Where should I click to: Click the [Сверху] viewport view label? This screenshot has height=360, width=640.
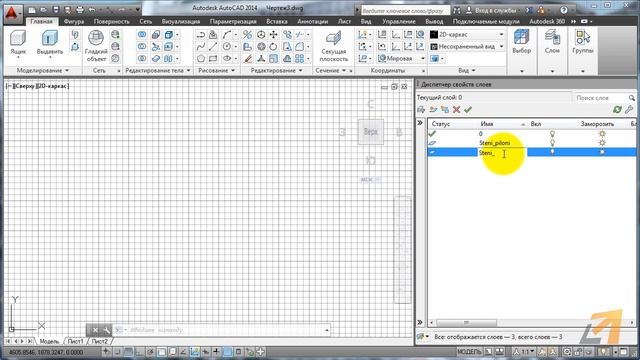point(25,86)
